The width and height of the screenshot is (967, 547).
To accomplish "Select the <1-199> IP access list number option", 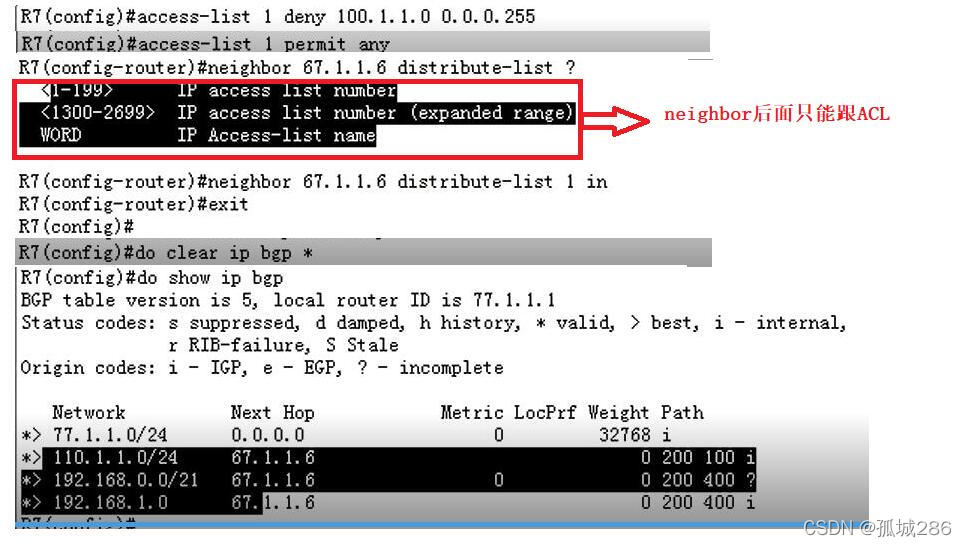I will (218, 91).
